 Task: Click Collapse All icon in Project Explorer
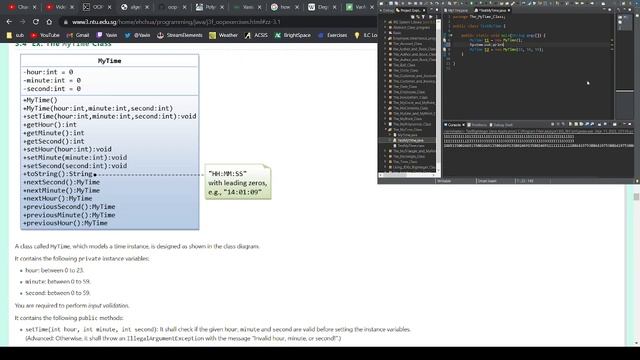(413, 17)
